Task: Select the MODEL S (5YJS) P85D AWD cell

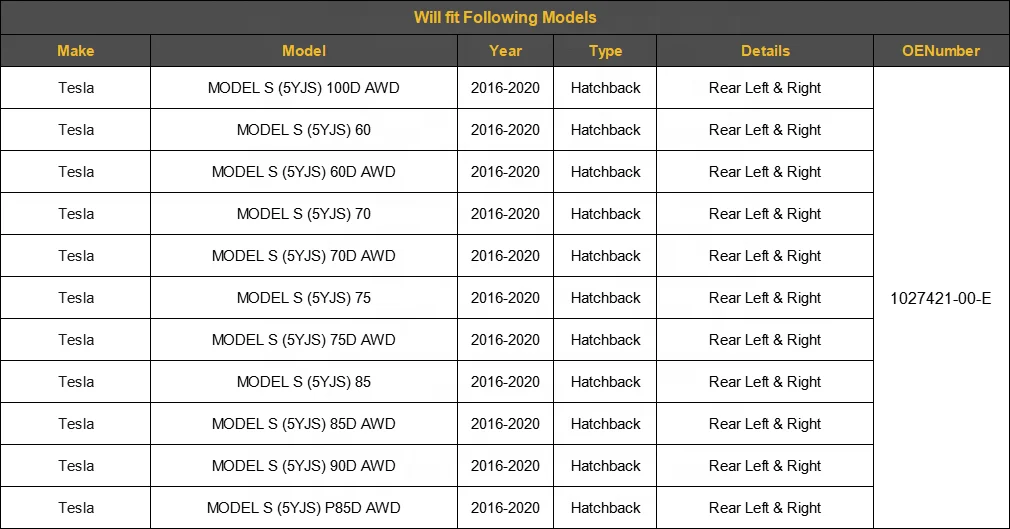Action: (304, 508)
